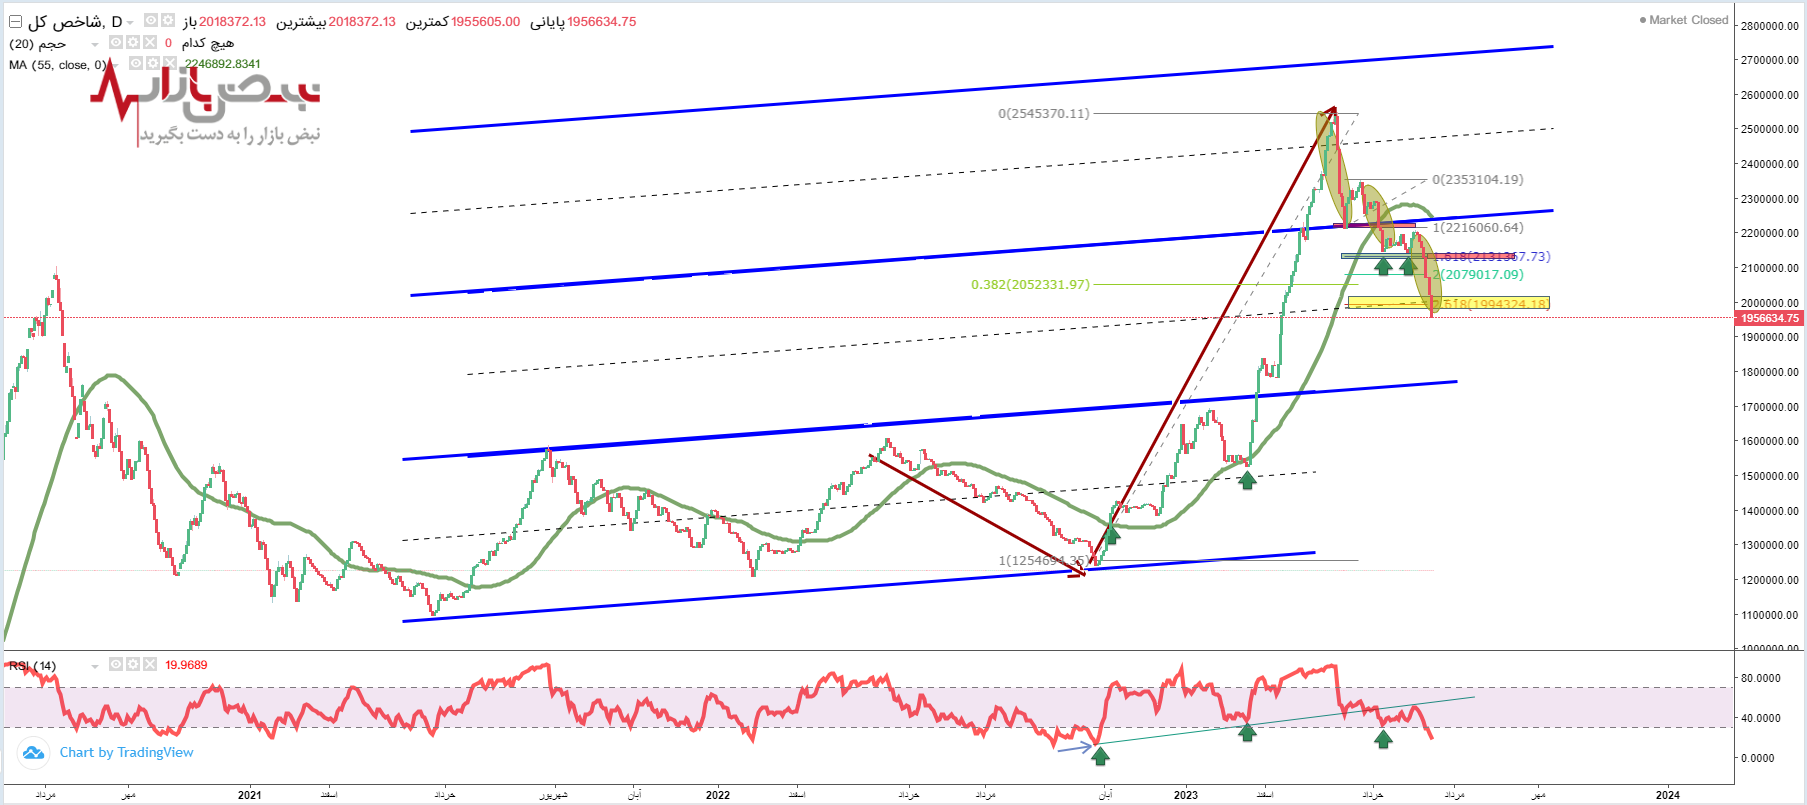1807x805 pixels.
Task: Open dropdown arrow next to RSI (14)
Action: [95, 666]
